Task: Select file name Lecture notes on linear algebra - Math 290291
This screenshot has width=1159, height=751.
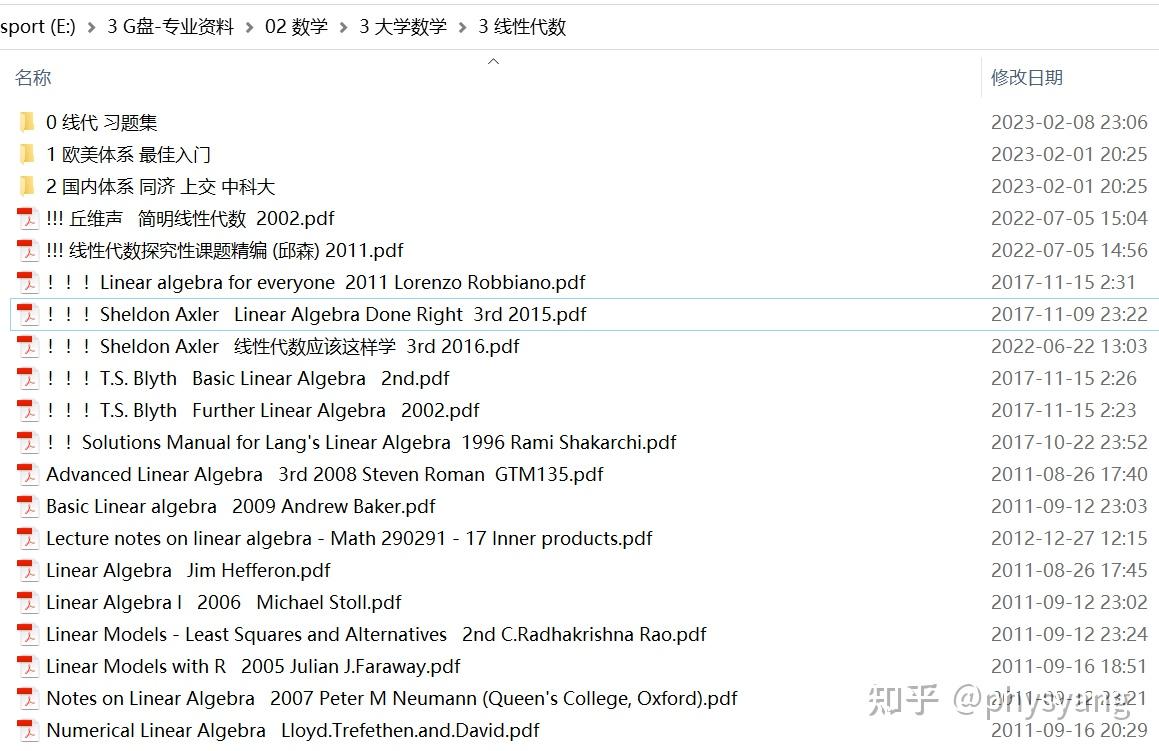Action: coord(350,538)
